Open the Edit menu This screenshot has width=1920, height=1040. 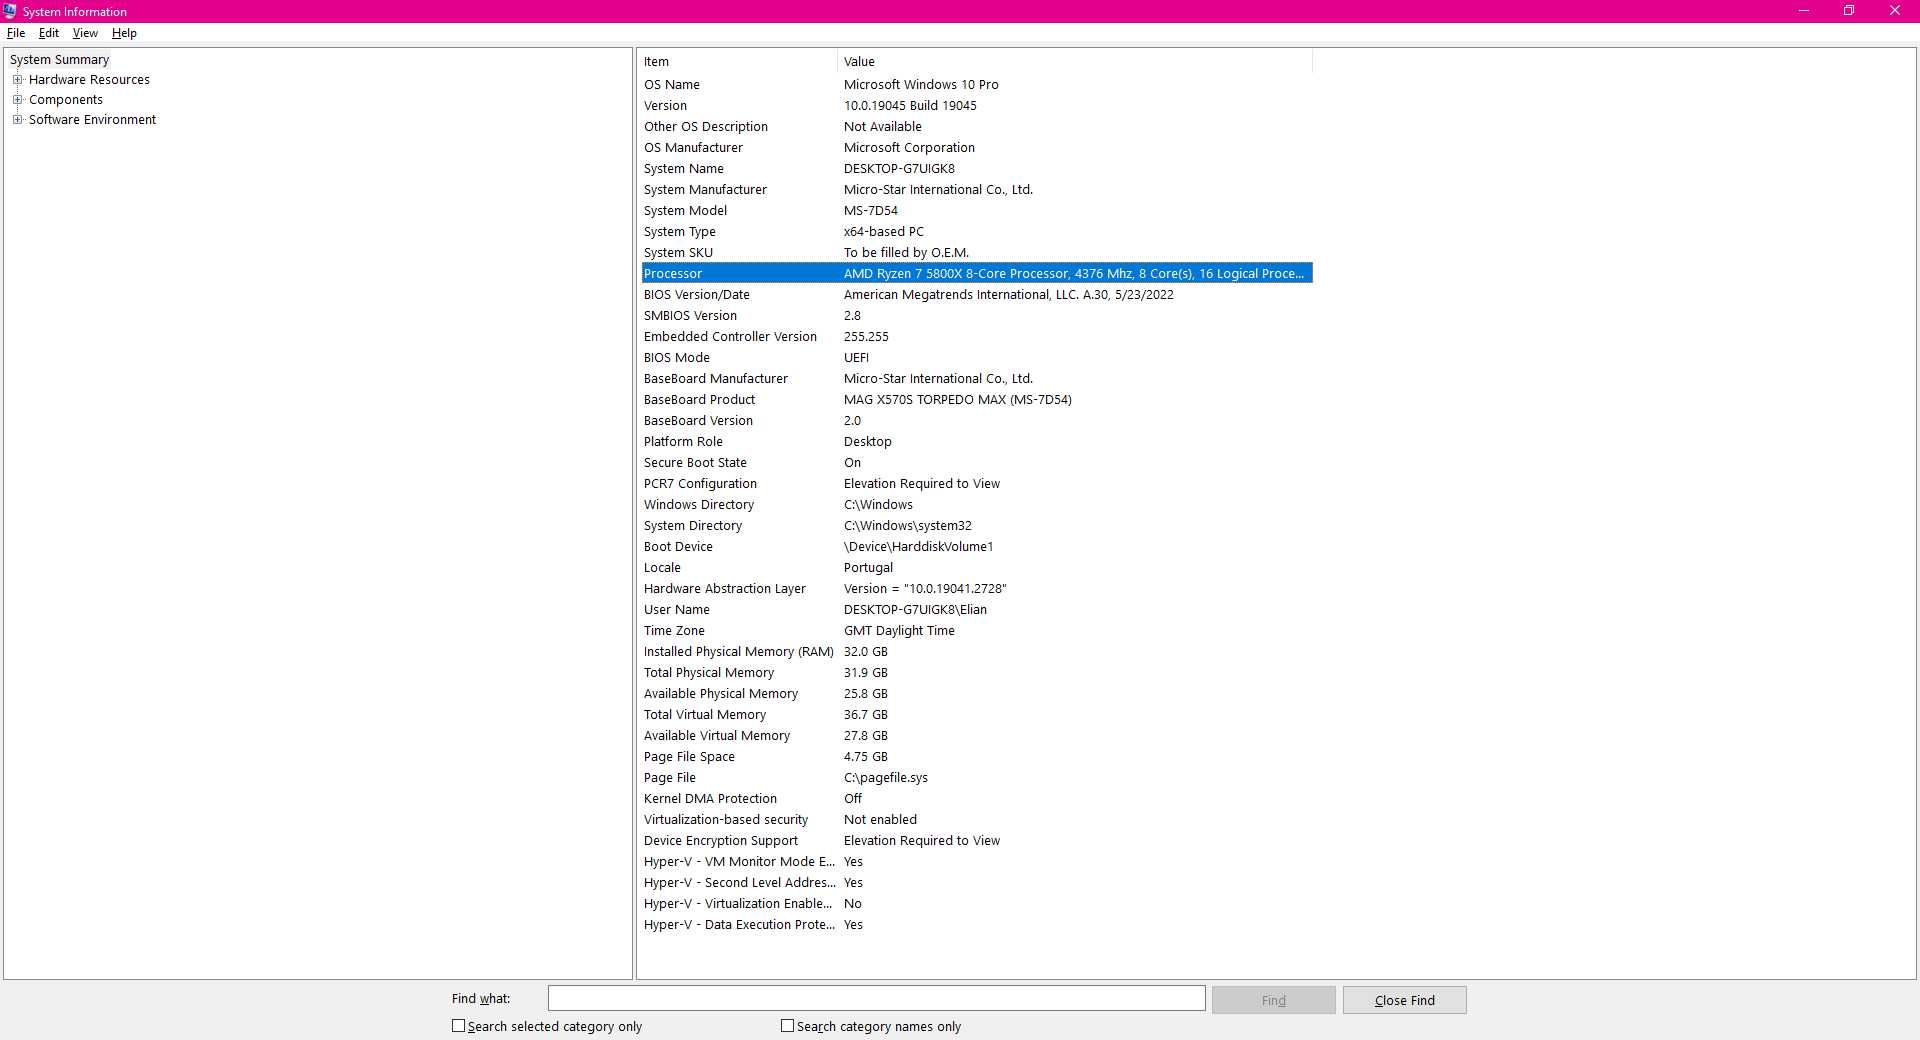click(49, 33)
